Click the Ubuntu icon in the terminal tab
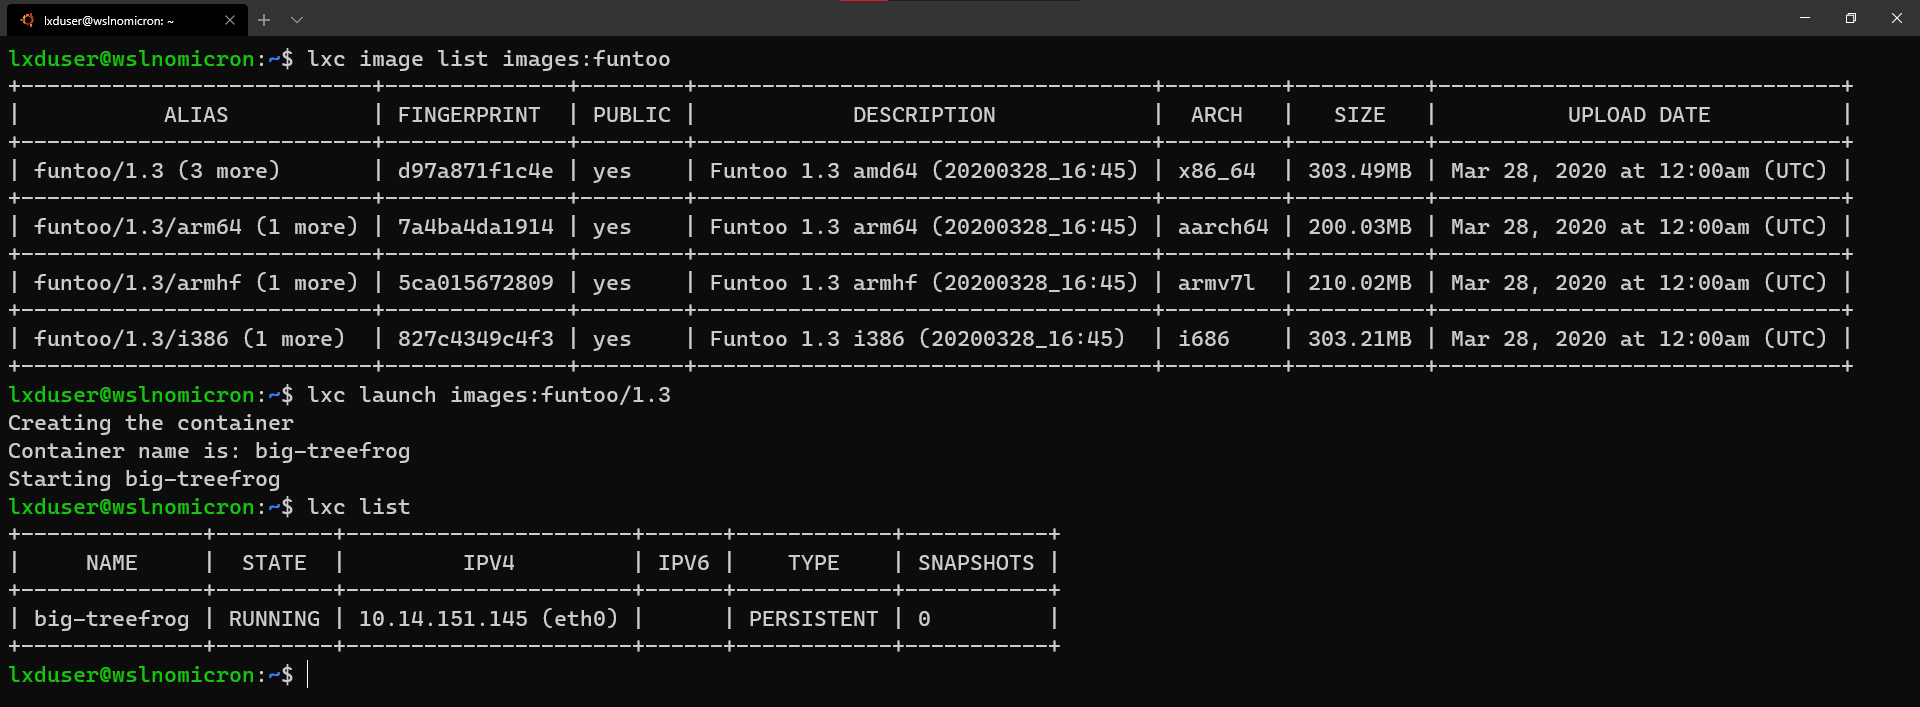This screenshot has width=1920, height=707. [x=28, y=20]
